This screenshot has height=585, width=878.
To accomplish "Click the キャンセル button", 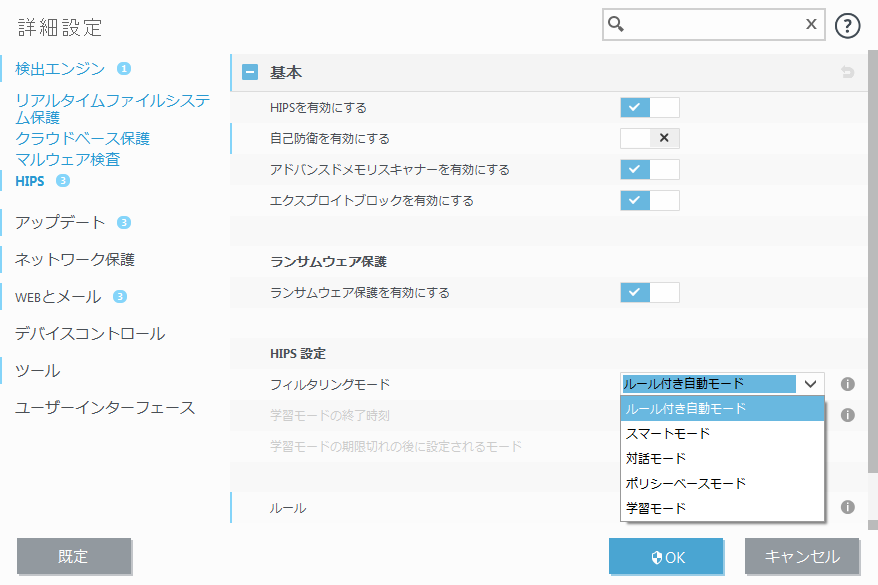I will click(x=801, y=557).
